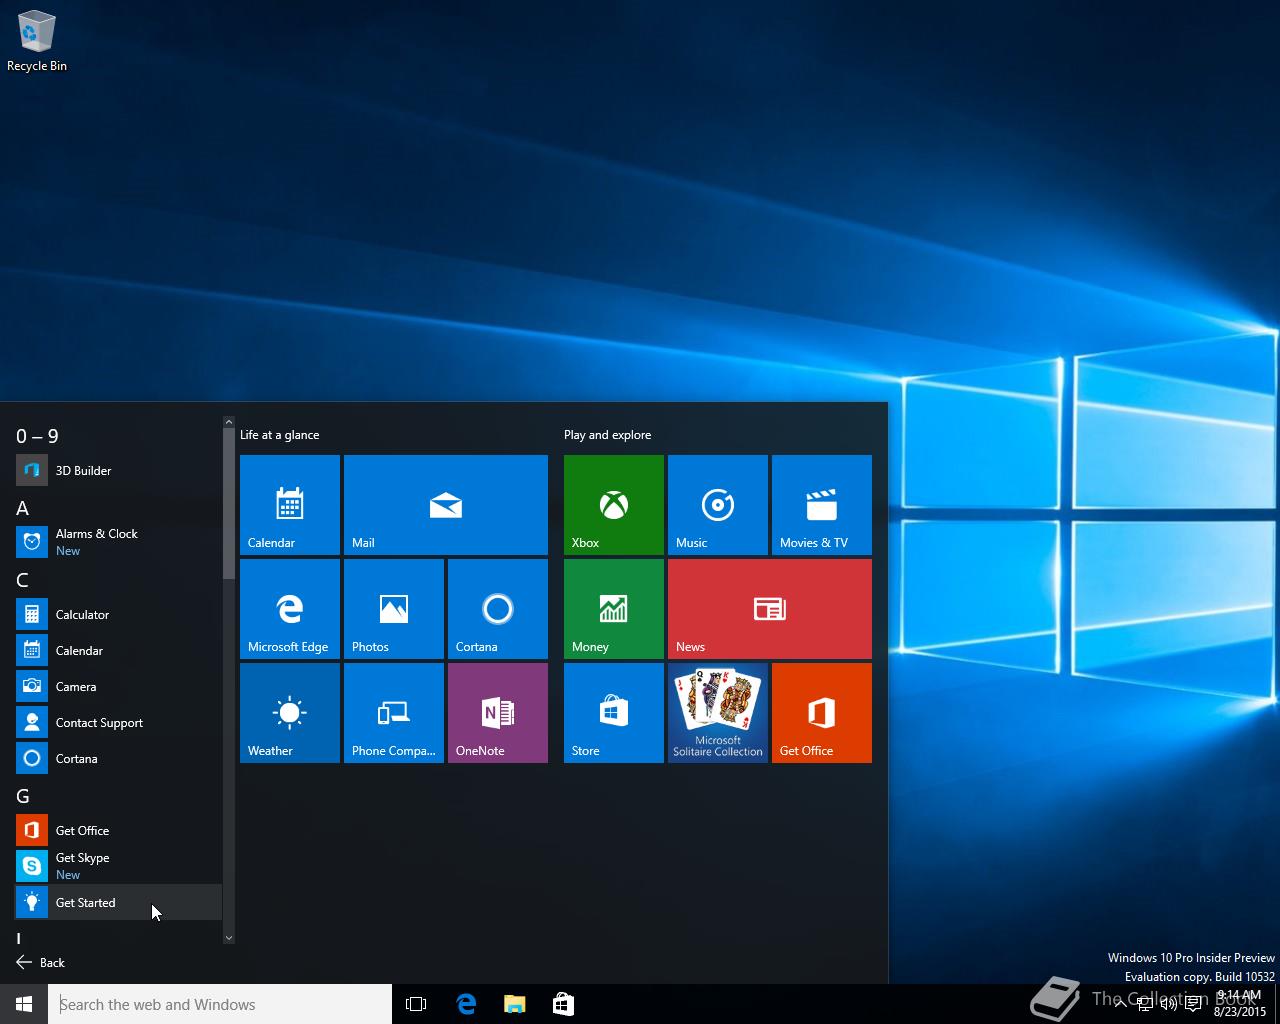
Task: Click the 0 – 9 letter header
Action: pyautogui.click(x=37, y=436)
